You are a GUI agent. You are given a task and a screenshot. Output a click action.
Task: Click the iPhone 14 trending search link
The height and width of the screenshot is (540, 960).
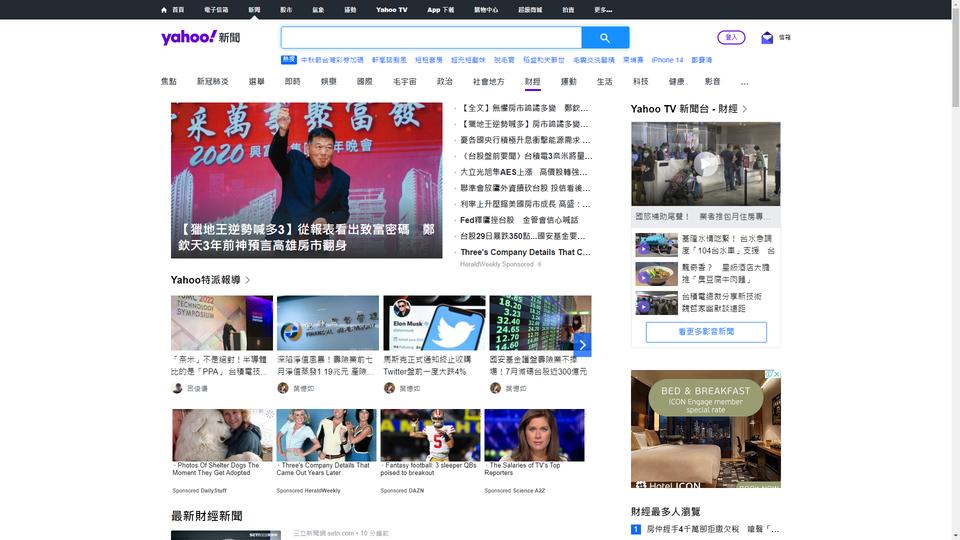pos(667,60)
